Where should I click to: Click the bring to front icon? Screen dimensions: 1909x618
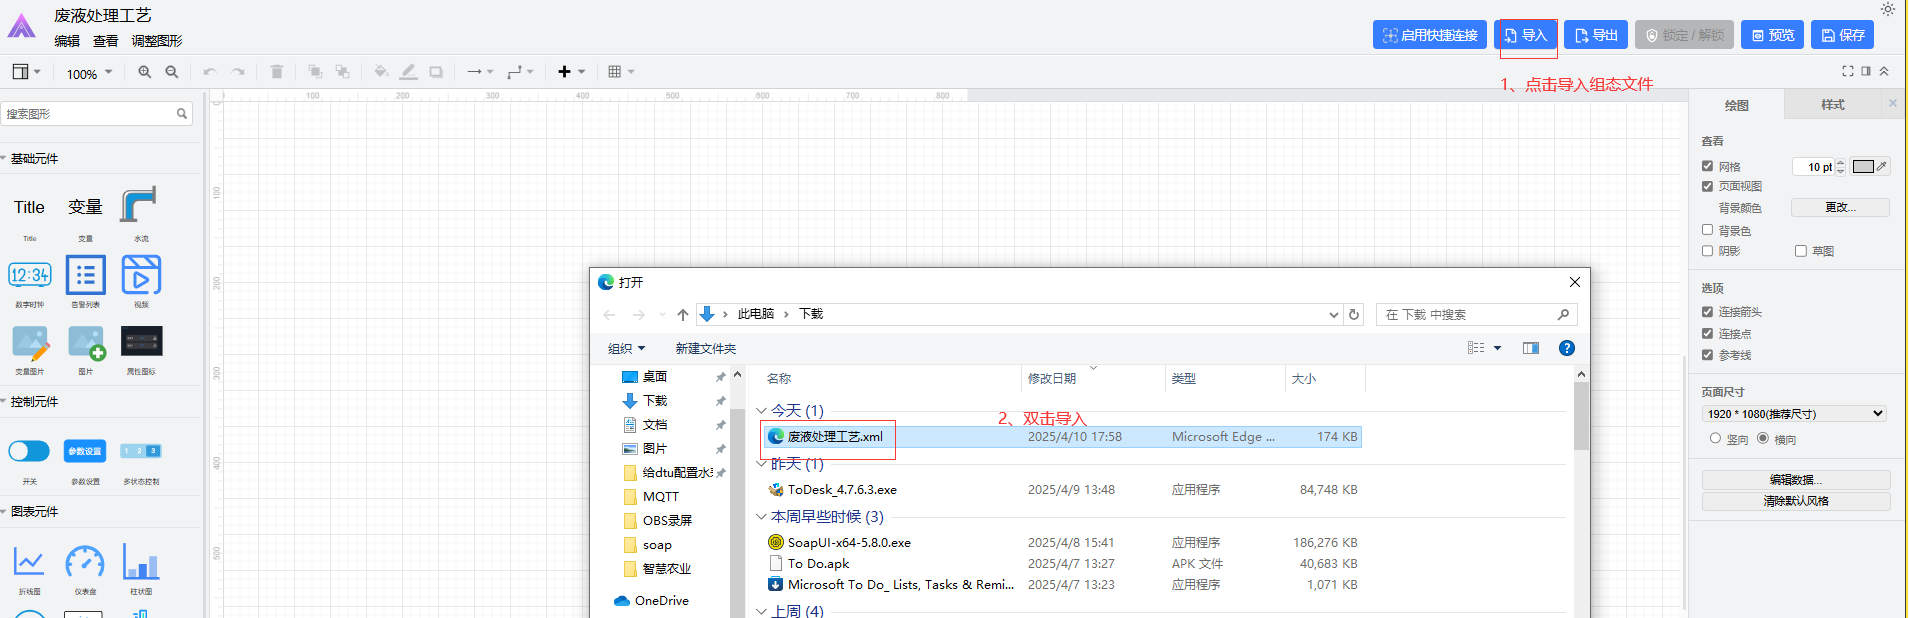coord(315,72)
